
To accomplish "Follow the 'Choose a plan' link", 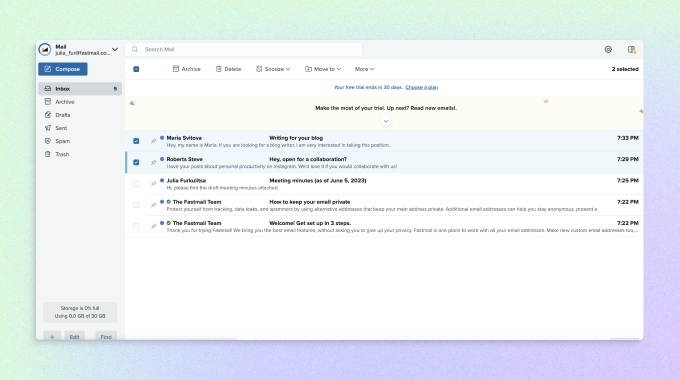I will tap(422, 87).
